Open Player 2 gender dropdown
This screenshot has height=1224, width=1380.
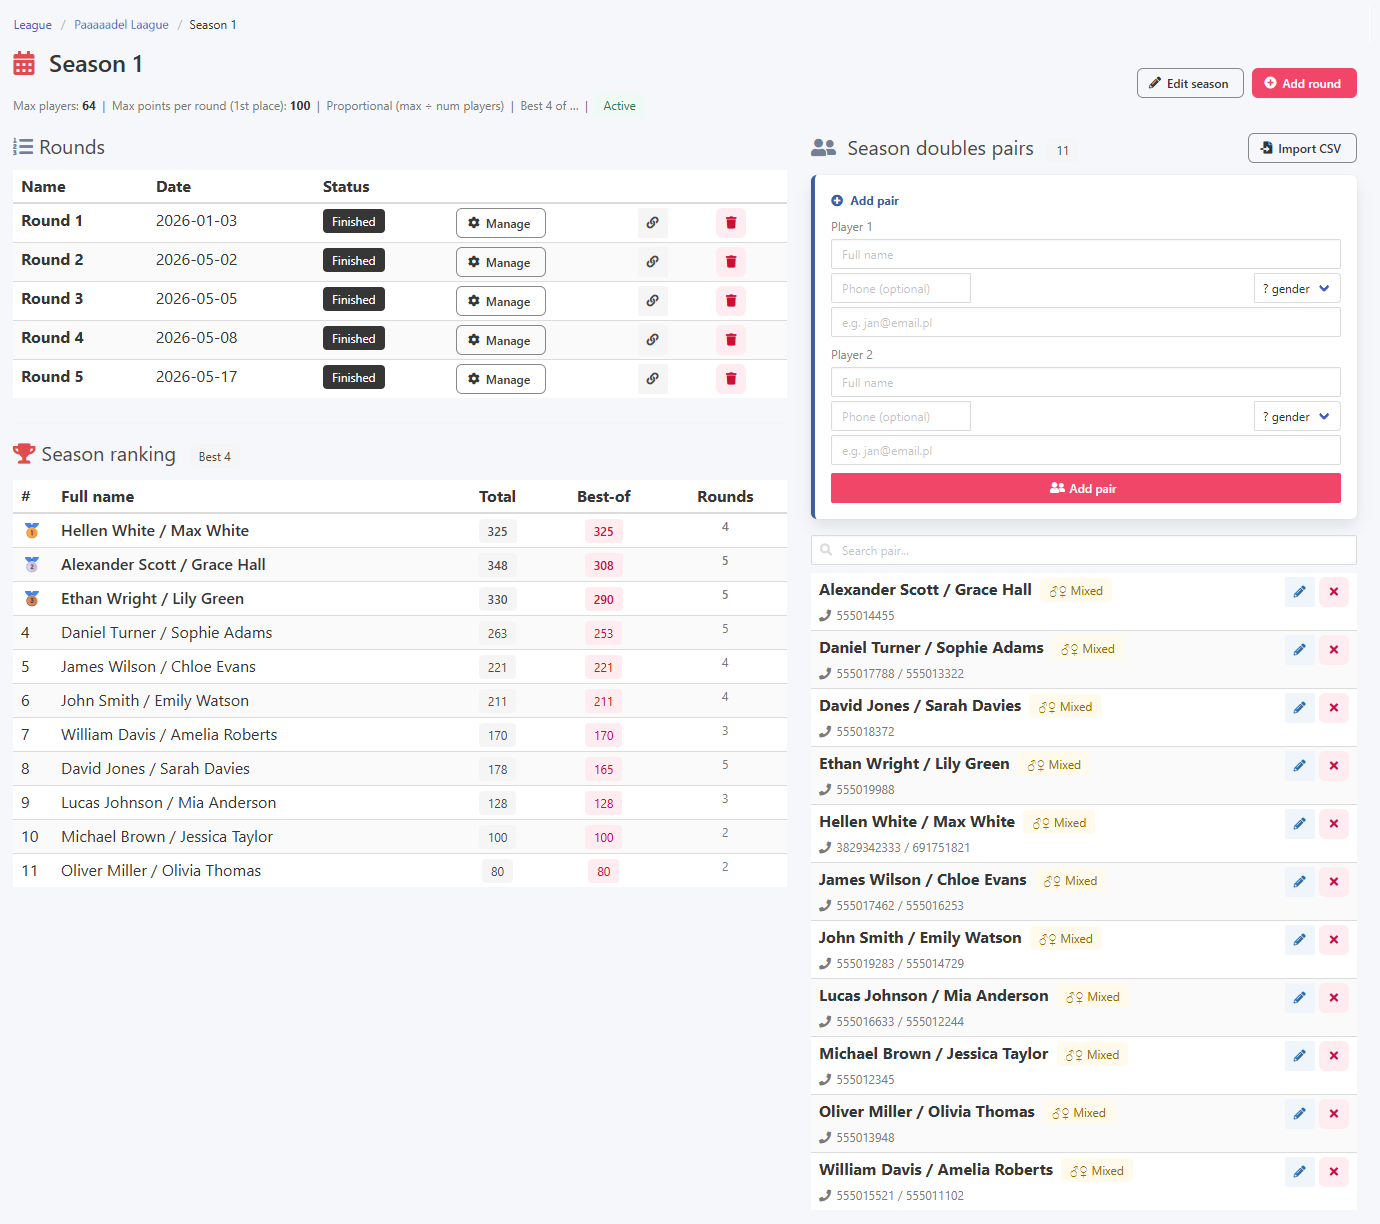1296,417
